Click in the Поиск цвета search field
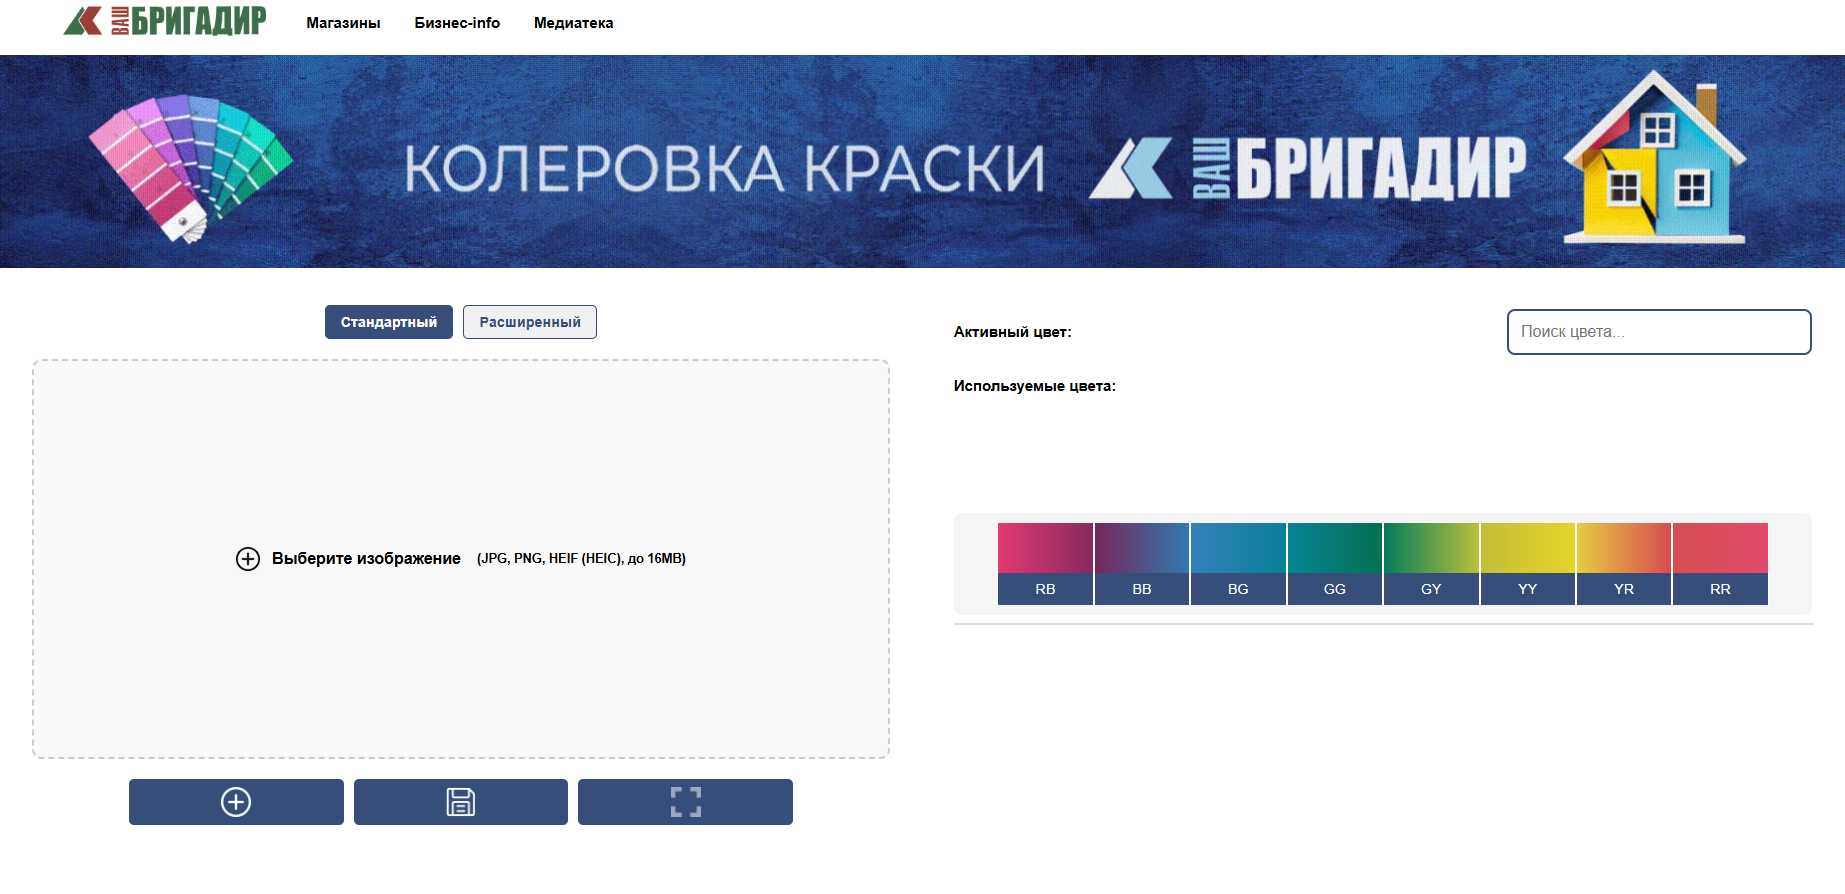Viewport: 1845px width, 894px height. click(1658, 332)
